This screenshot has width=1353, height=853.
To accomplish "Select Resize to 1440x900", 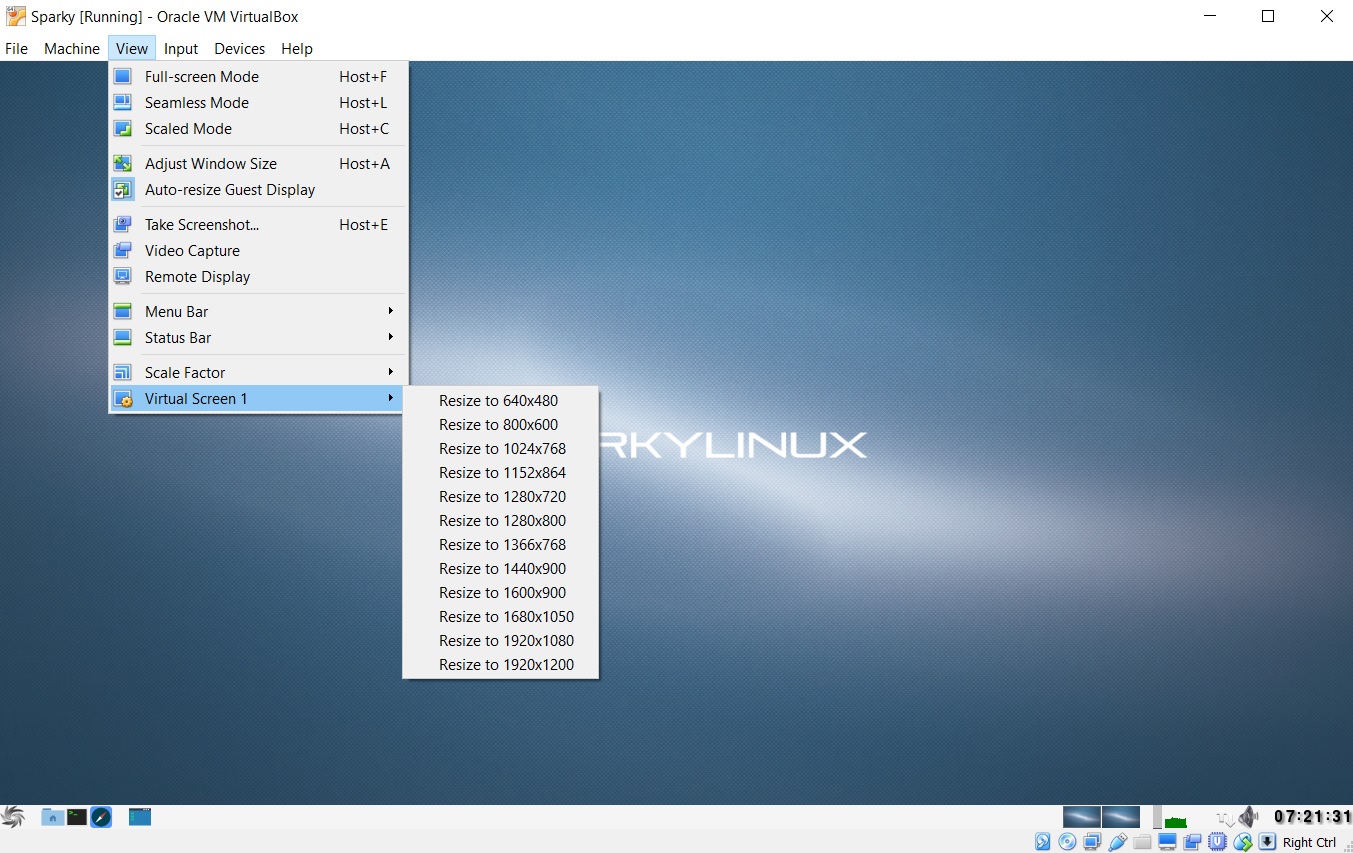I will (500, 569).
